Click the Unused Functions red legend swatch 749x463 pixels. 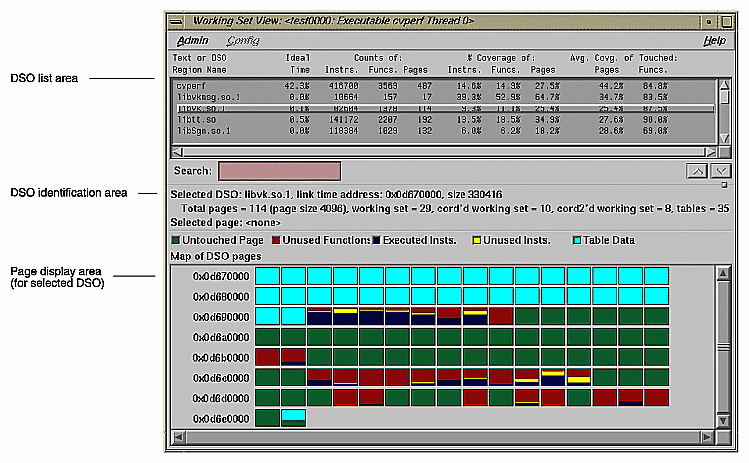pyautogui.click(x=278, y=240)
